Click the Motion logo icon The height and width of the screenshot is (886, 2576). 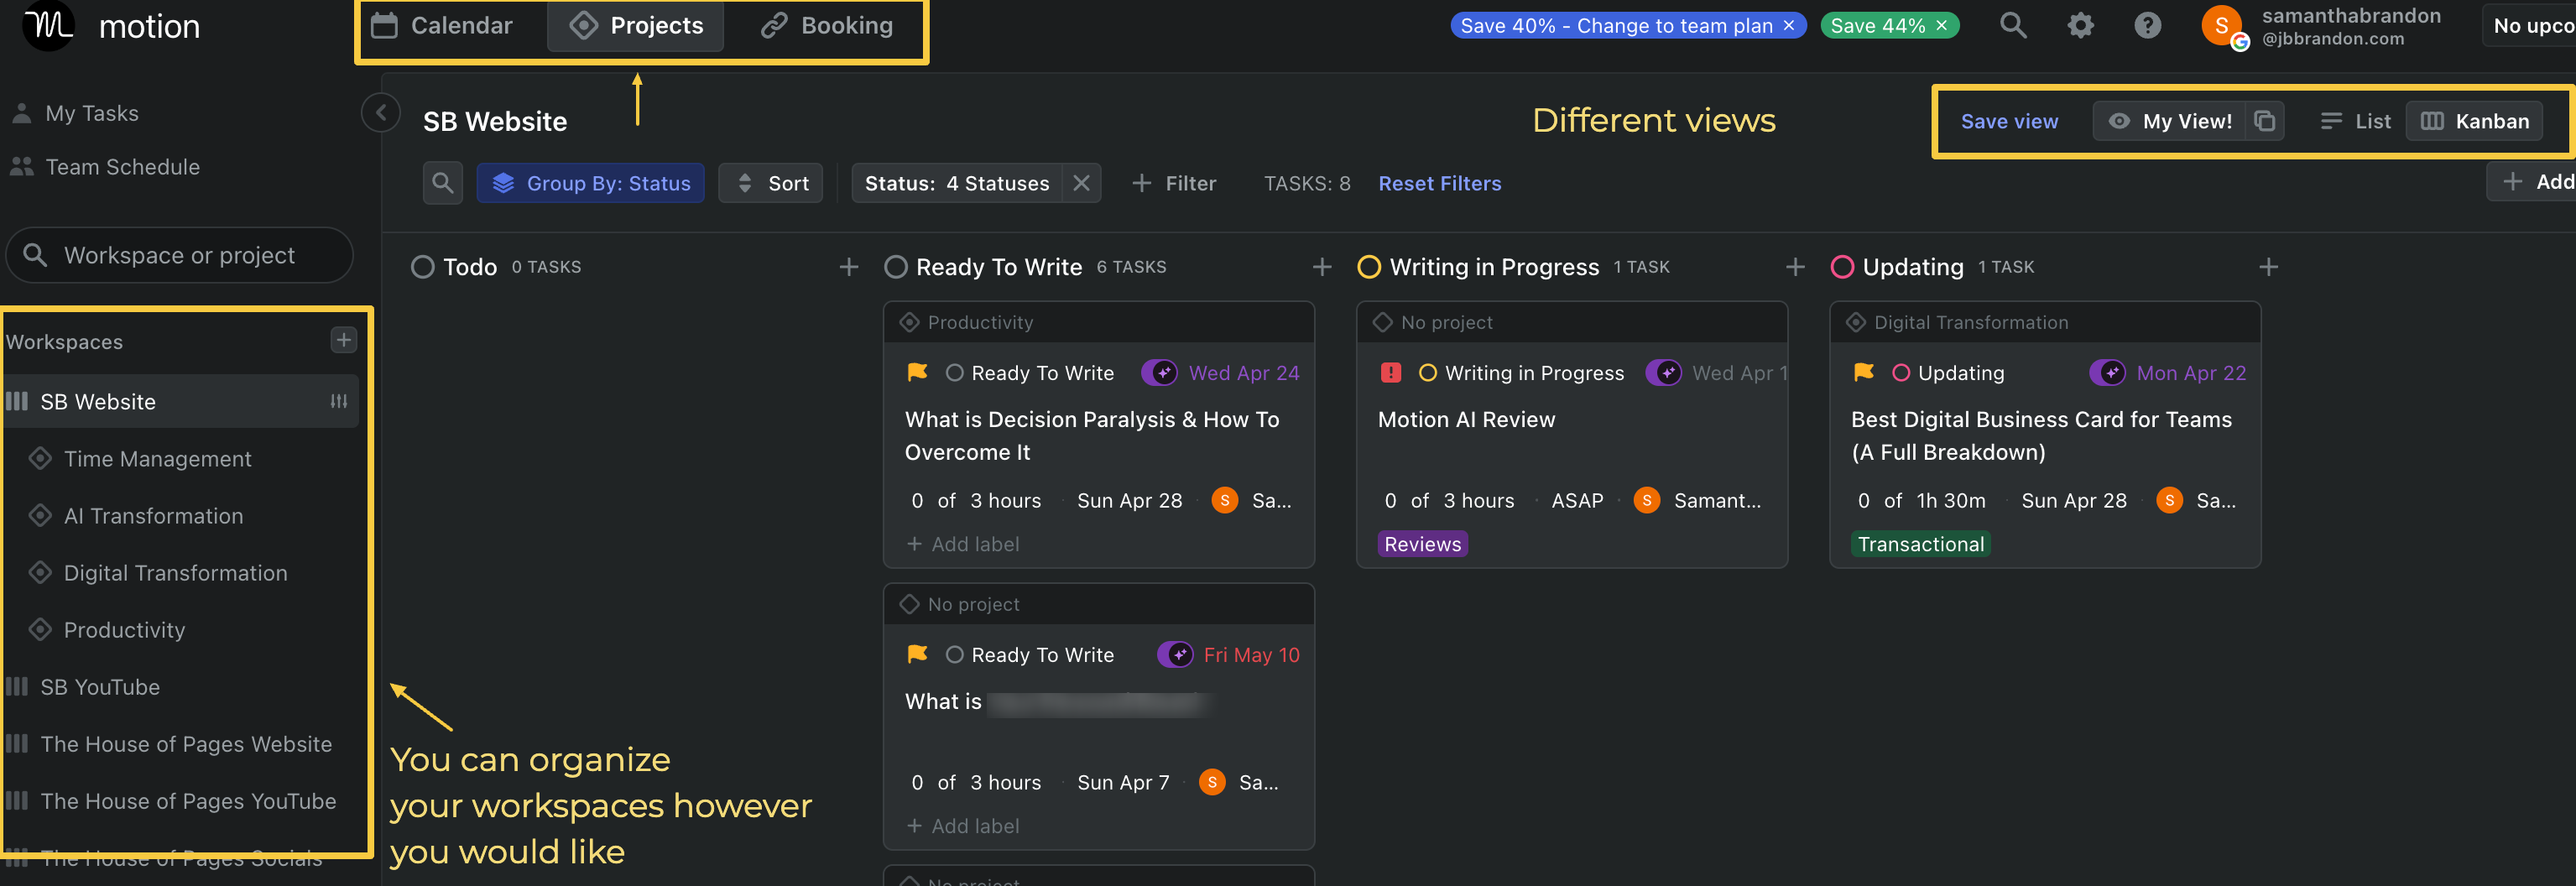point(49,24)
